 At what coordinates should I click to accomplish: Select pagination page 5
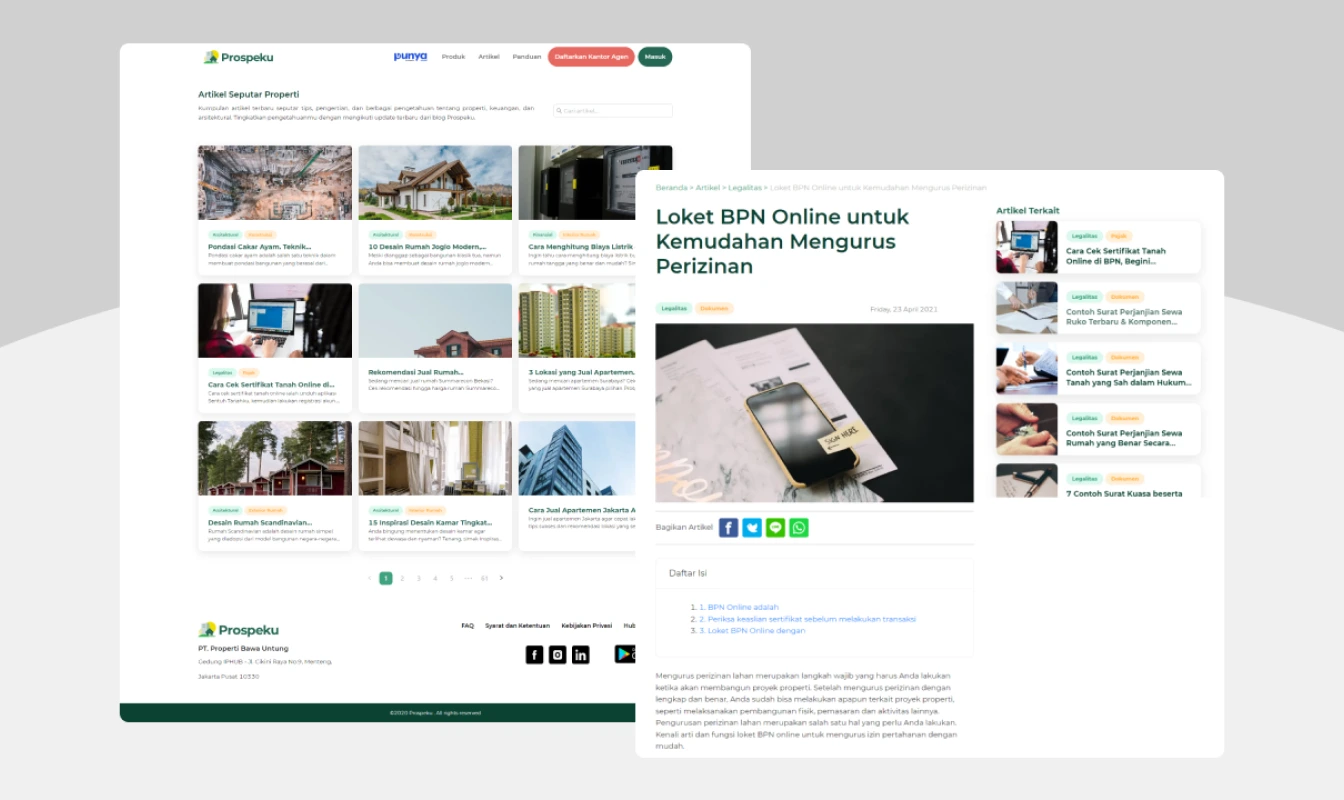pos(451,578)
